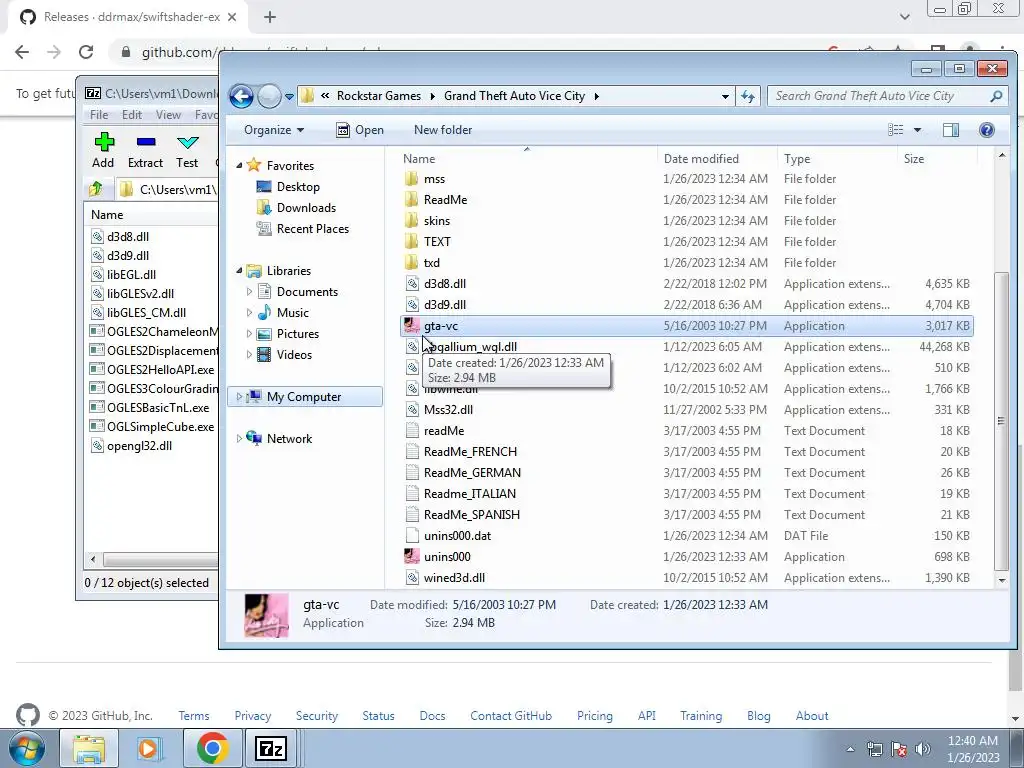Image resolution: width=1024 pixels, height=768 pixels.
Task: Click Chrome back arrow icon
Action: pyautogui.click(x=22, y=52)
